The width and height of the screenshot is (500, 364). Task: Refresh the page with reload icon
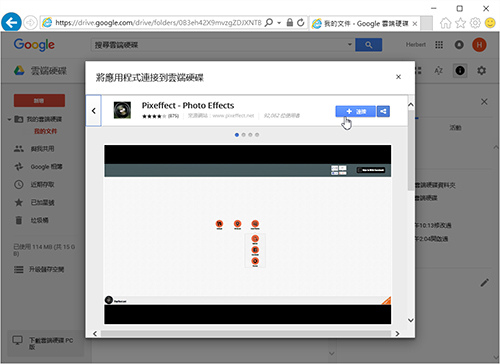(x=301, y=23)
